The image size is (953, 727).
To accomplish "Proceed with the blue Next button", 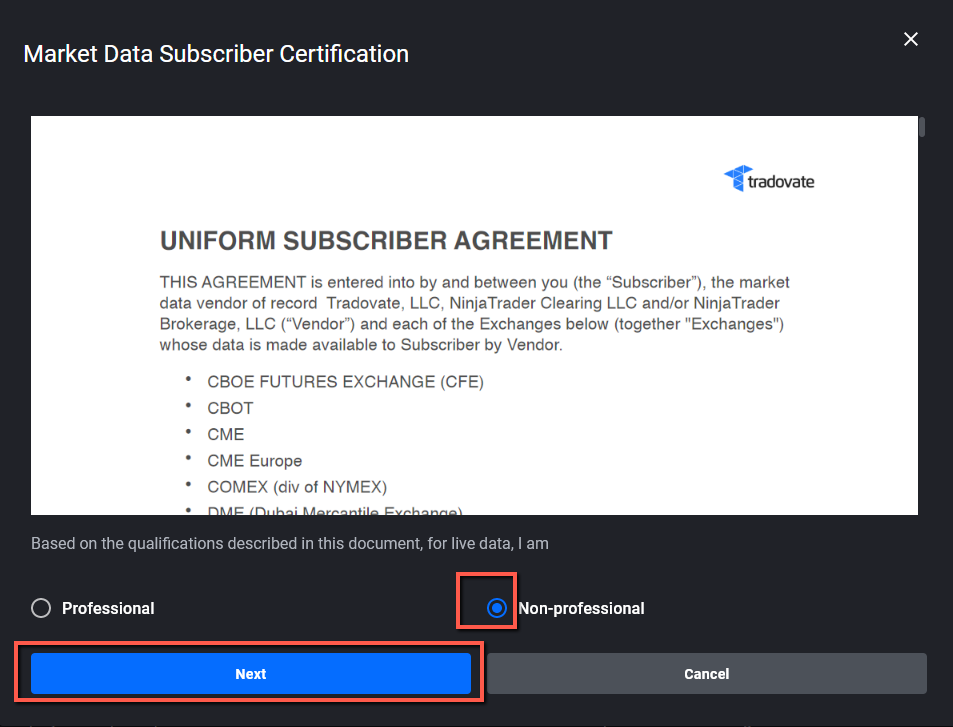I will [251, 674].
